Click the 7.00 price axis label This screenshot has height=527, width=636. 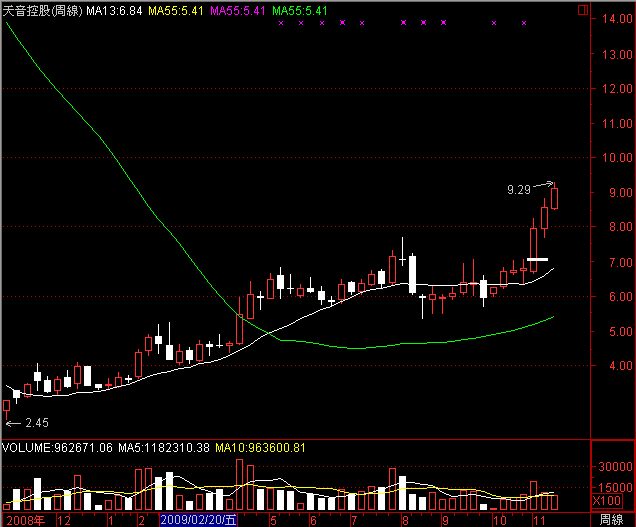coord(621,262)
